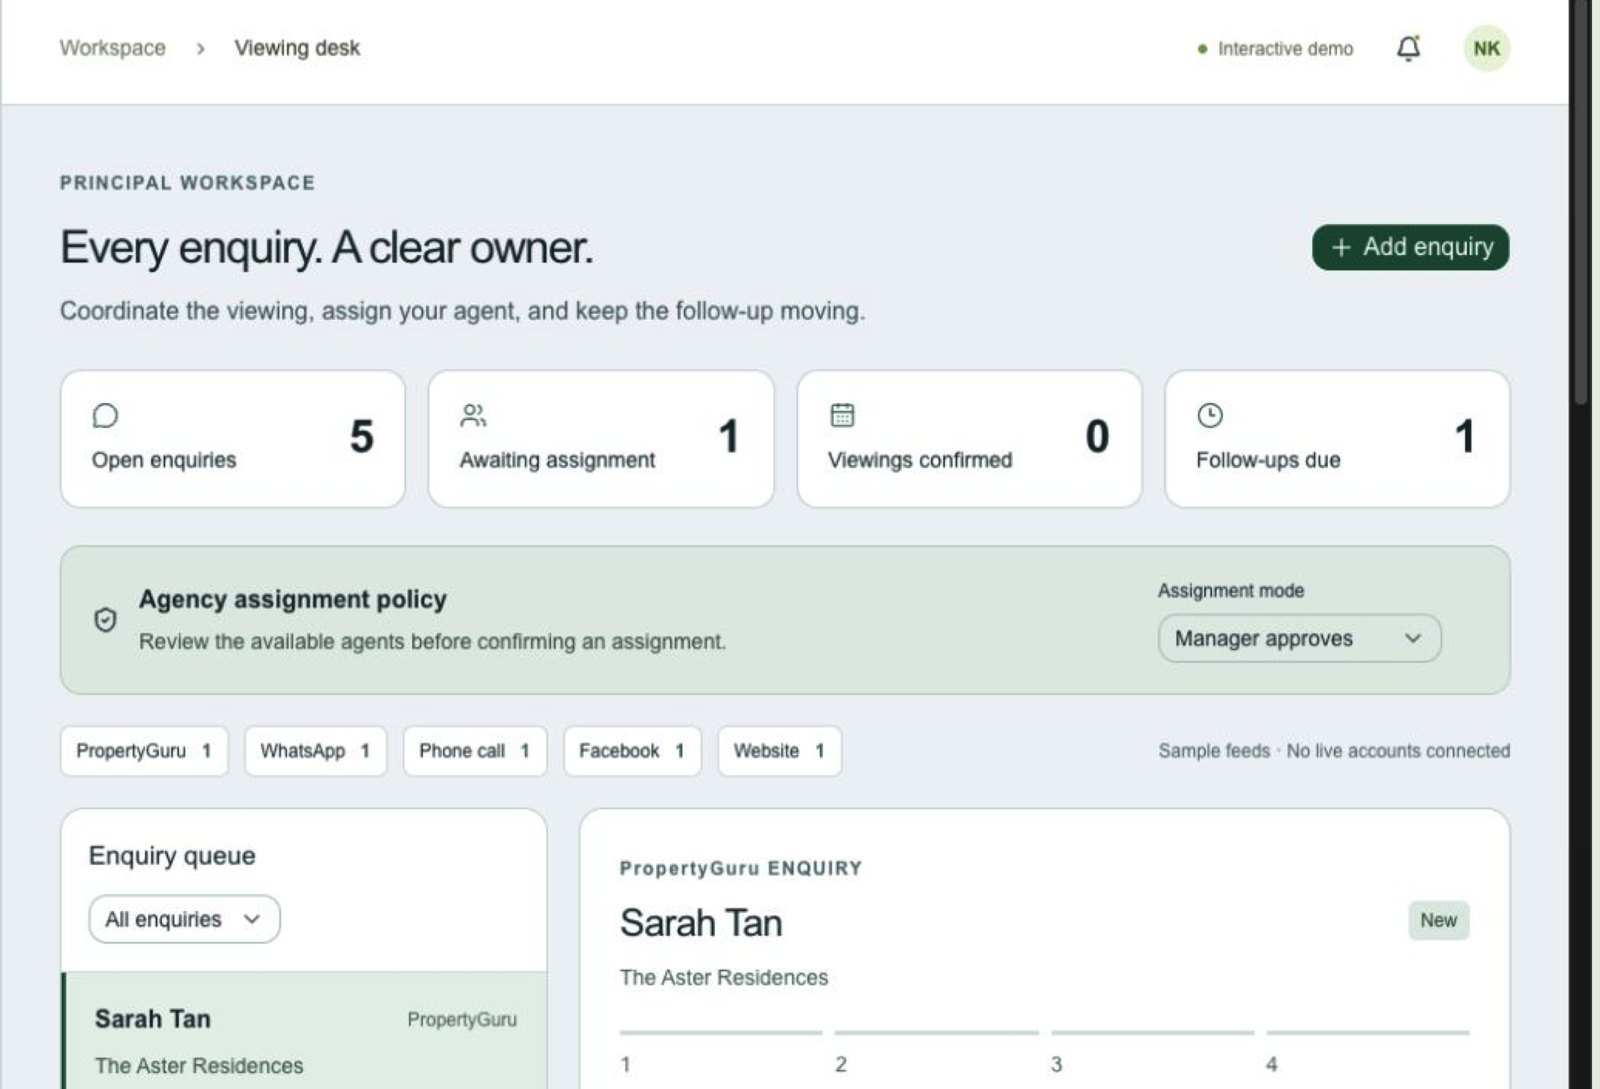Click the assignment policy shield icon
The image size is (1600, 1089).
point(105,620)
